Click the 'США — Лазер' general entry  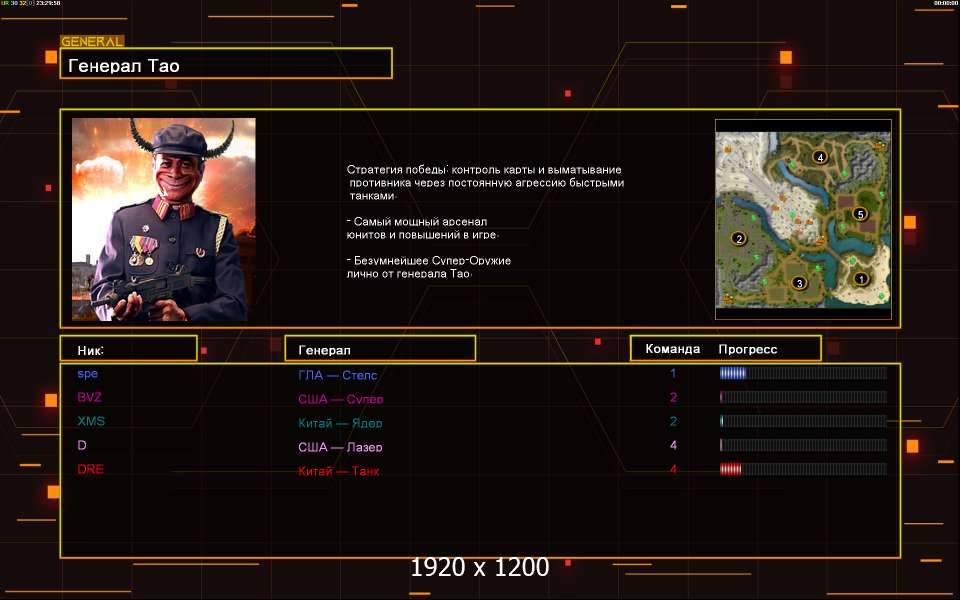pos(340,447)
